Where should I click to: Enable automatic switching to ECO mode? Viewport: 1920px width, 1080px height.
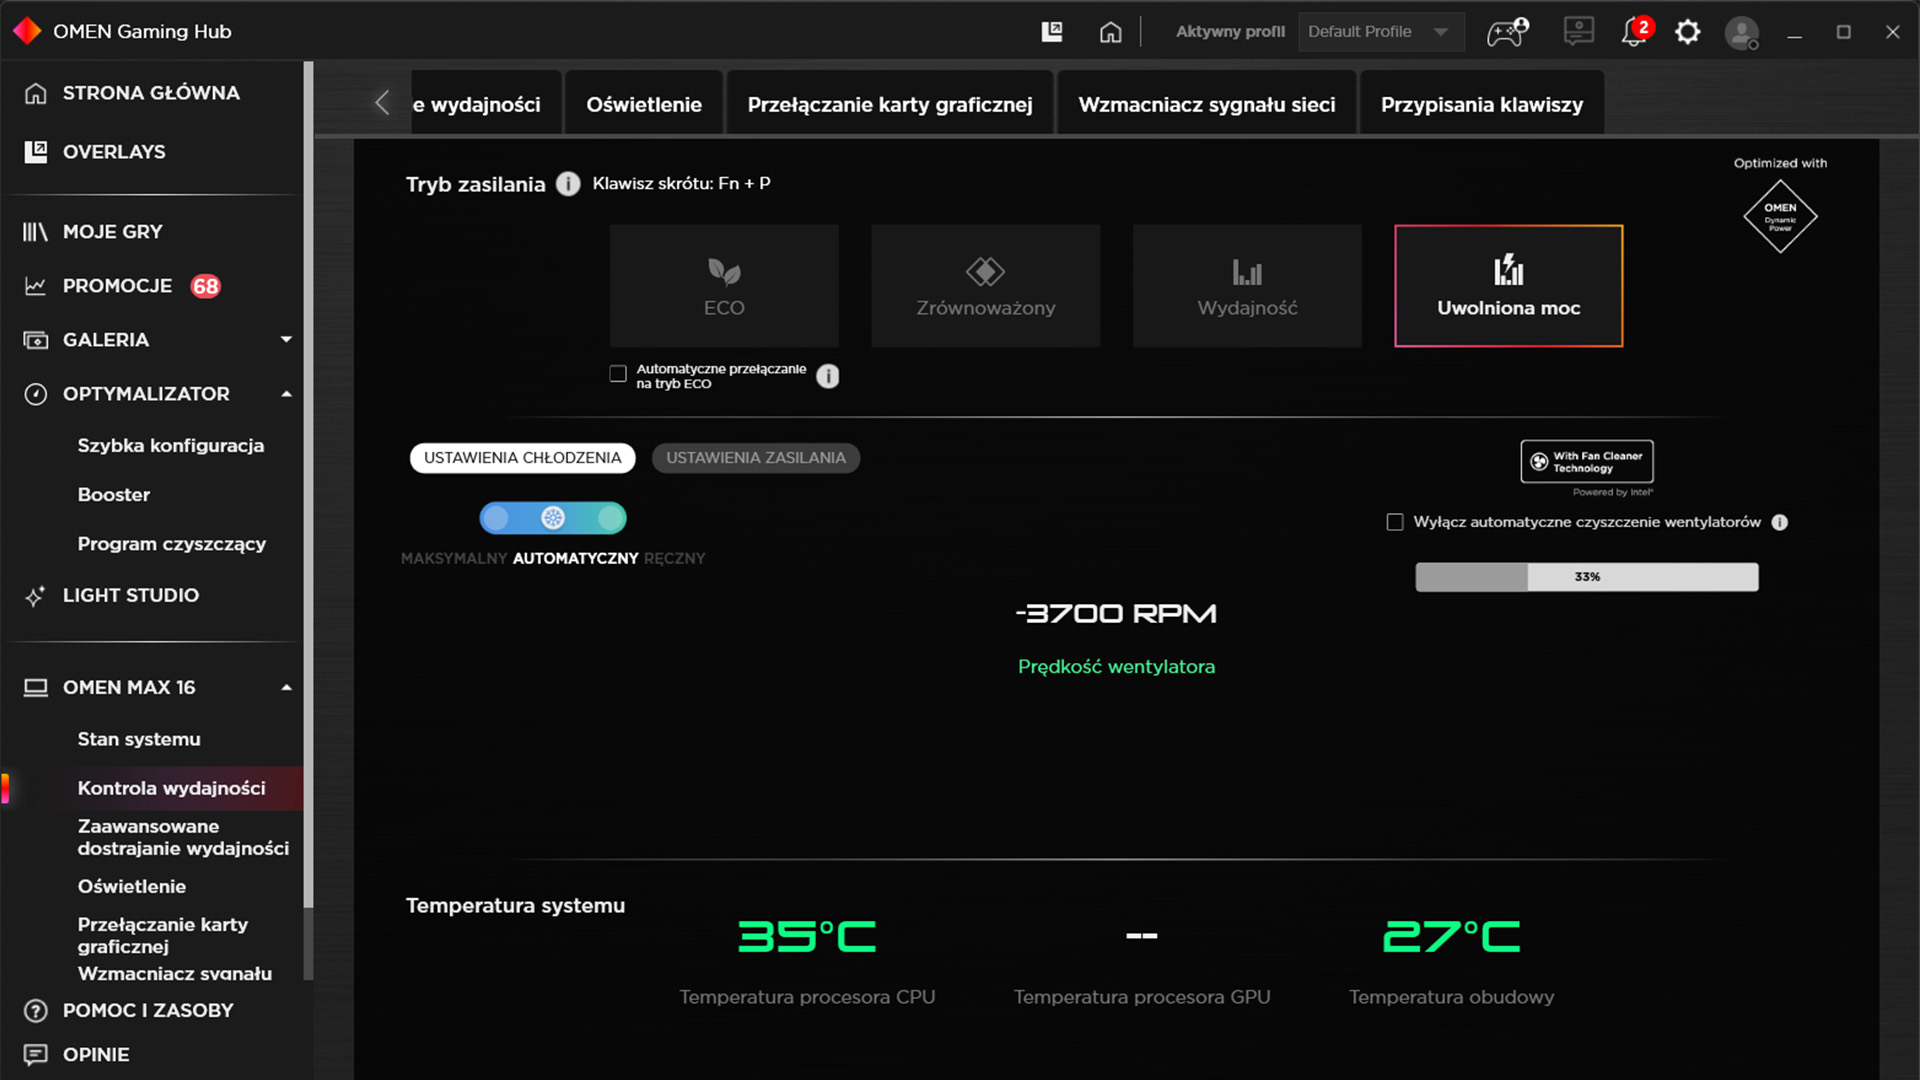pos(618,374)
